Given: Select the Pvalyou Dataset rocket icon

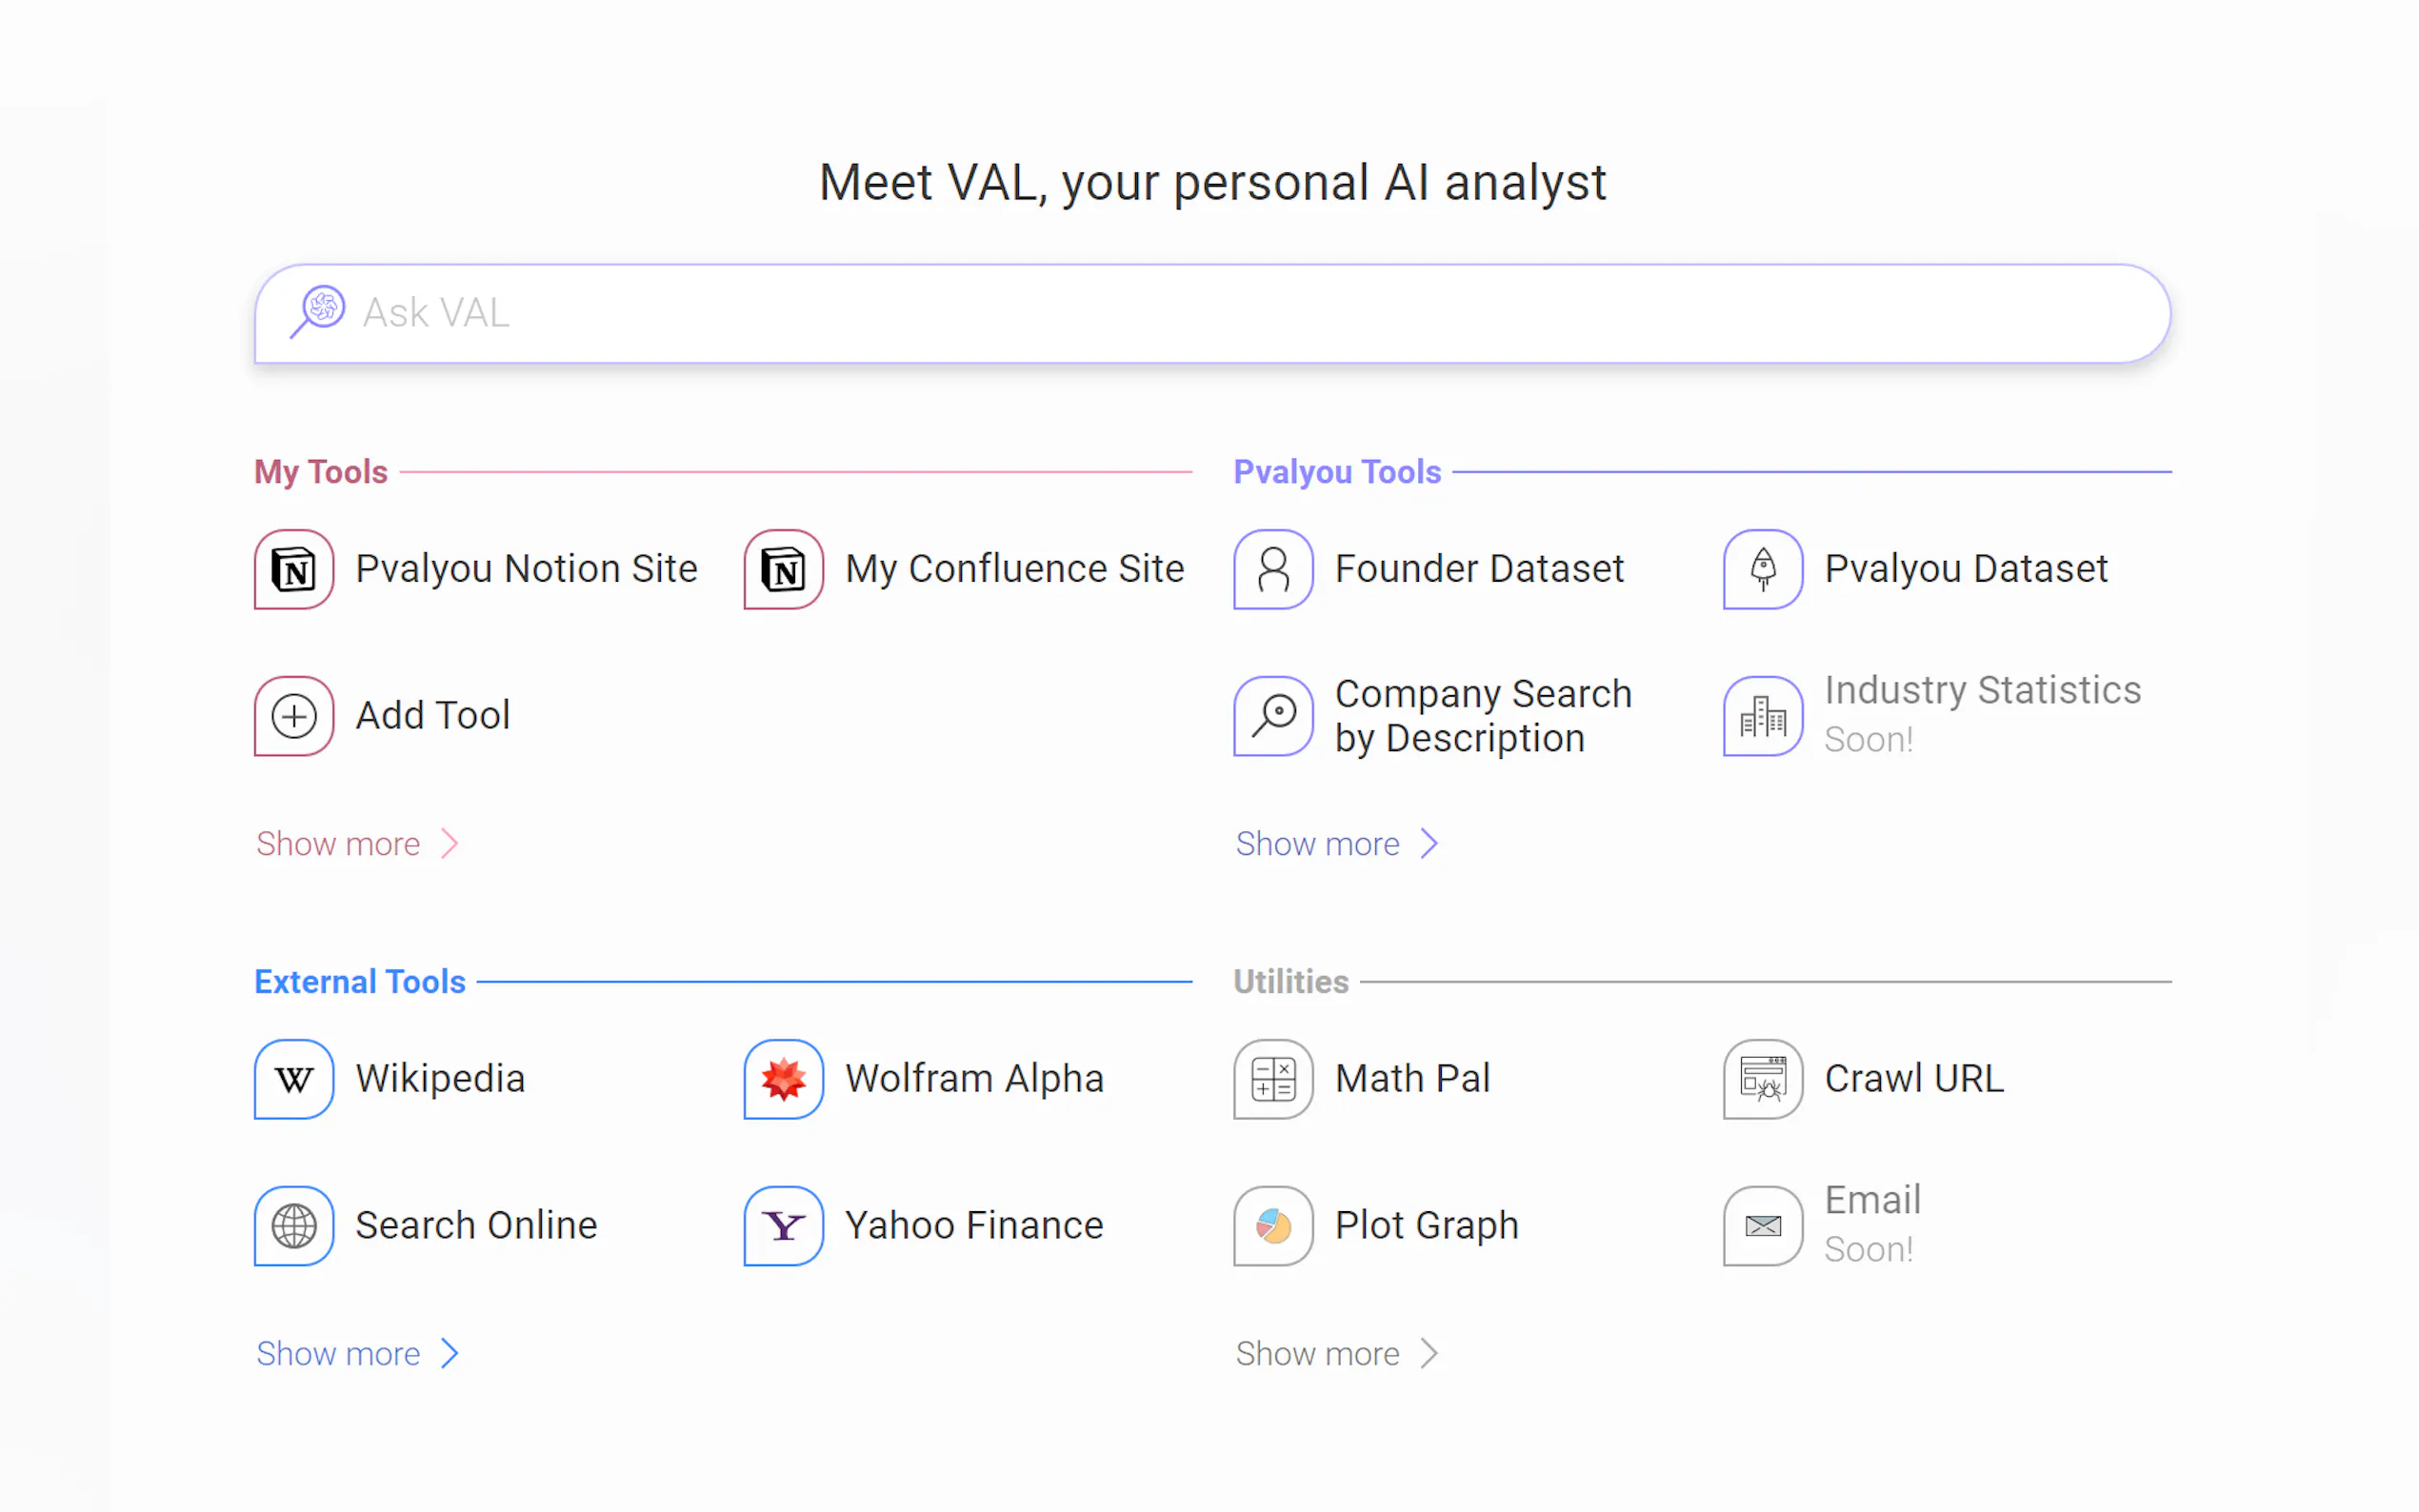Looking at the screenshot, I should tap(1762, 569).
